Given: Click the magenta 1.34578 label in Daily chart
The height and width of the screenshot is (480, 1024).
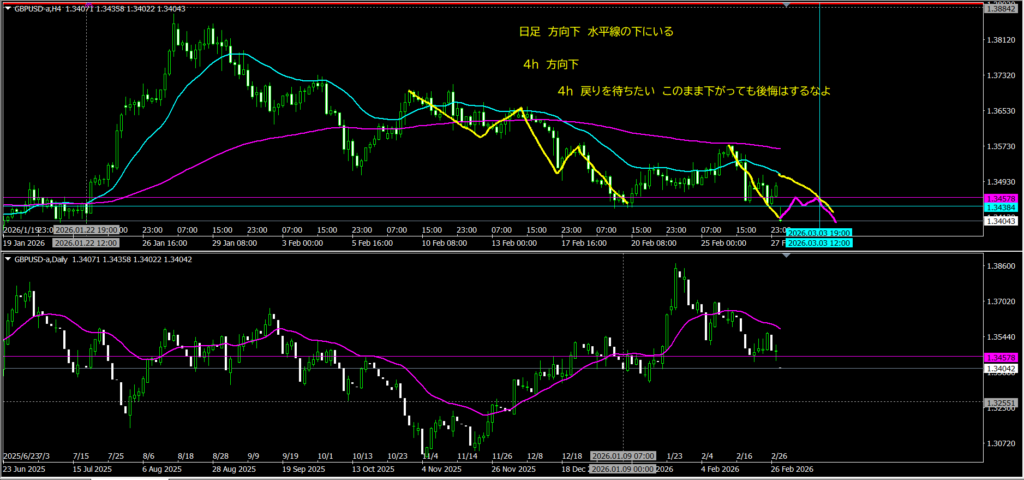Looking at the screenshot, I should pos(1001,357).
